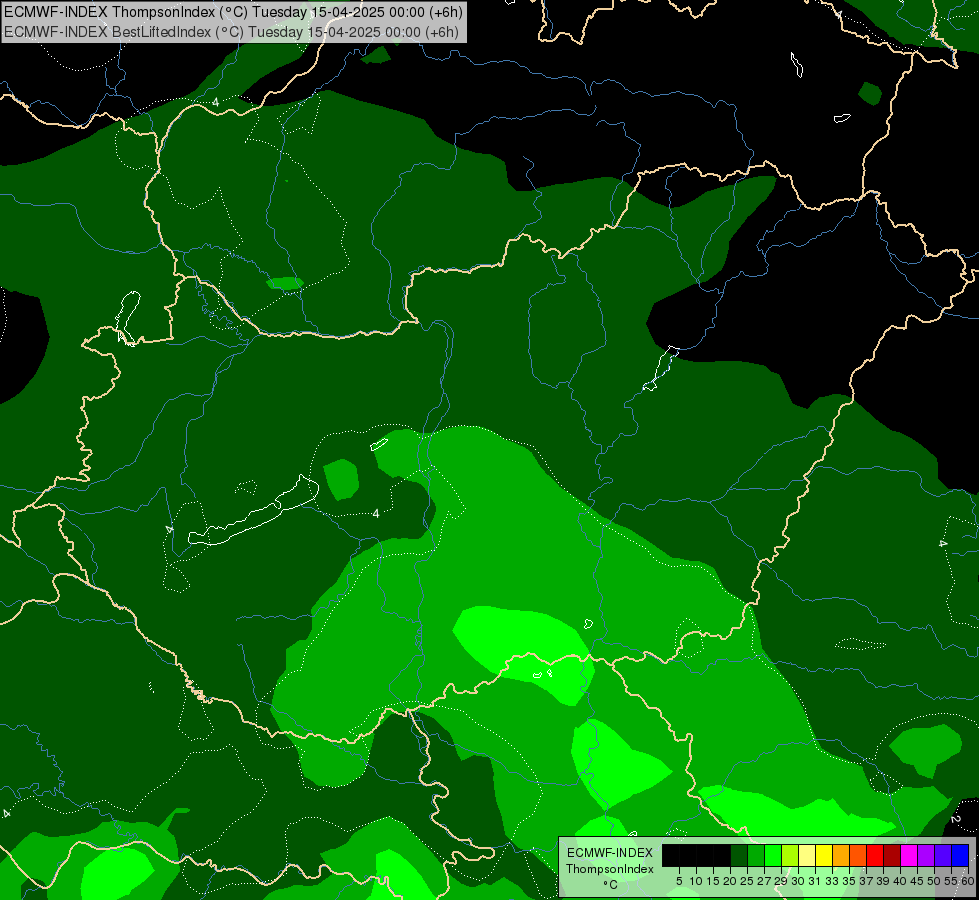The width and height of the screenshot is (979, 900).
Task: Click the dark green 20–25 legend swatch
Action: coord(739,855)
